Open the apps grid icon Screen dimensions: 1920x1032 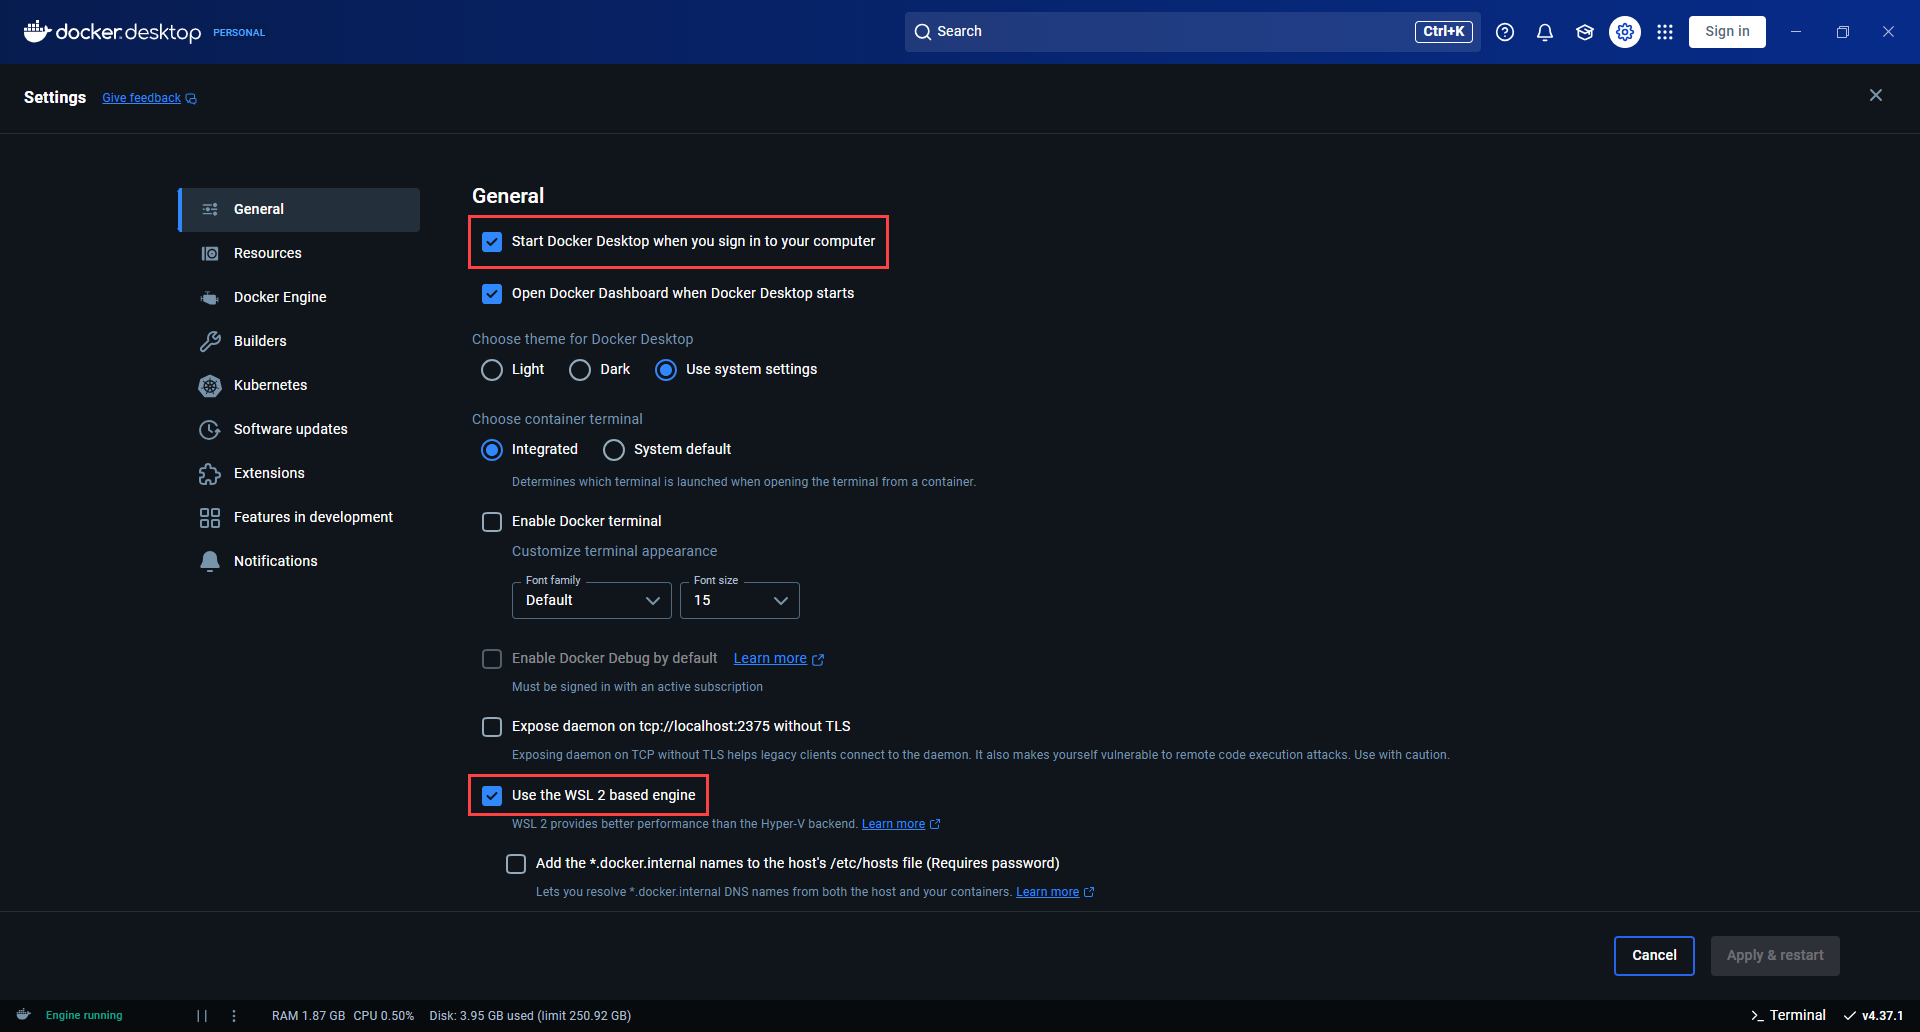(1665, 32)
